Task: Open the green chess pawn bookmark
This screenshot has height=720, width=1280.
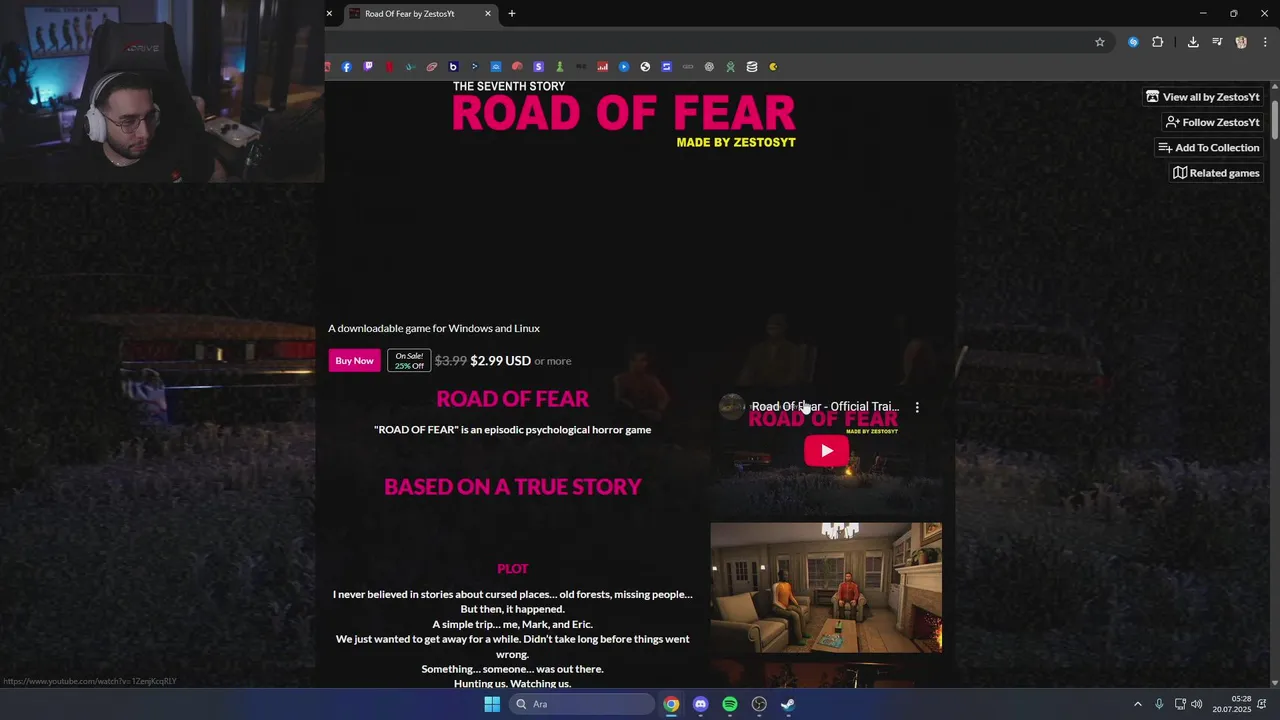Action: (x=559, y=67)
